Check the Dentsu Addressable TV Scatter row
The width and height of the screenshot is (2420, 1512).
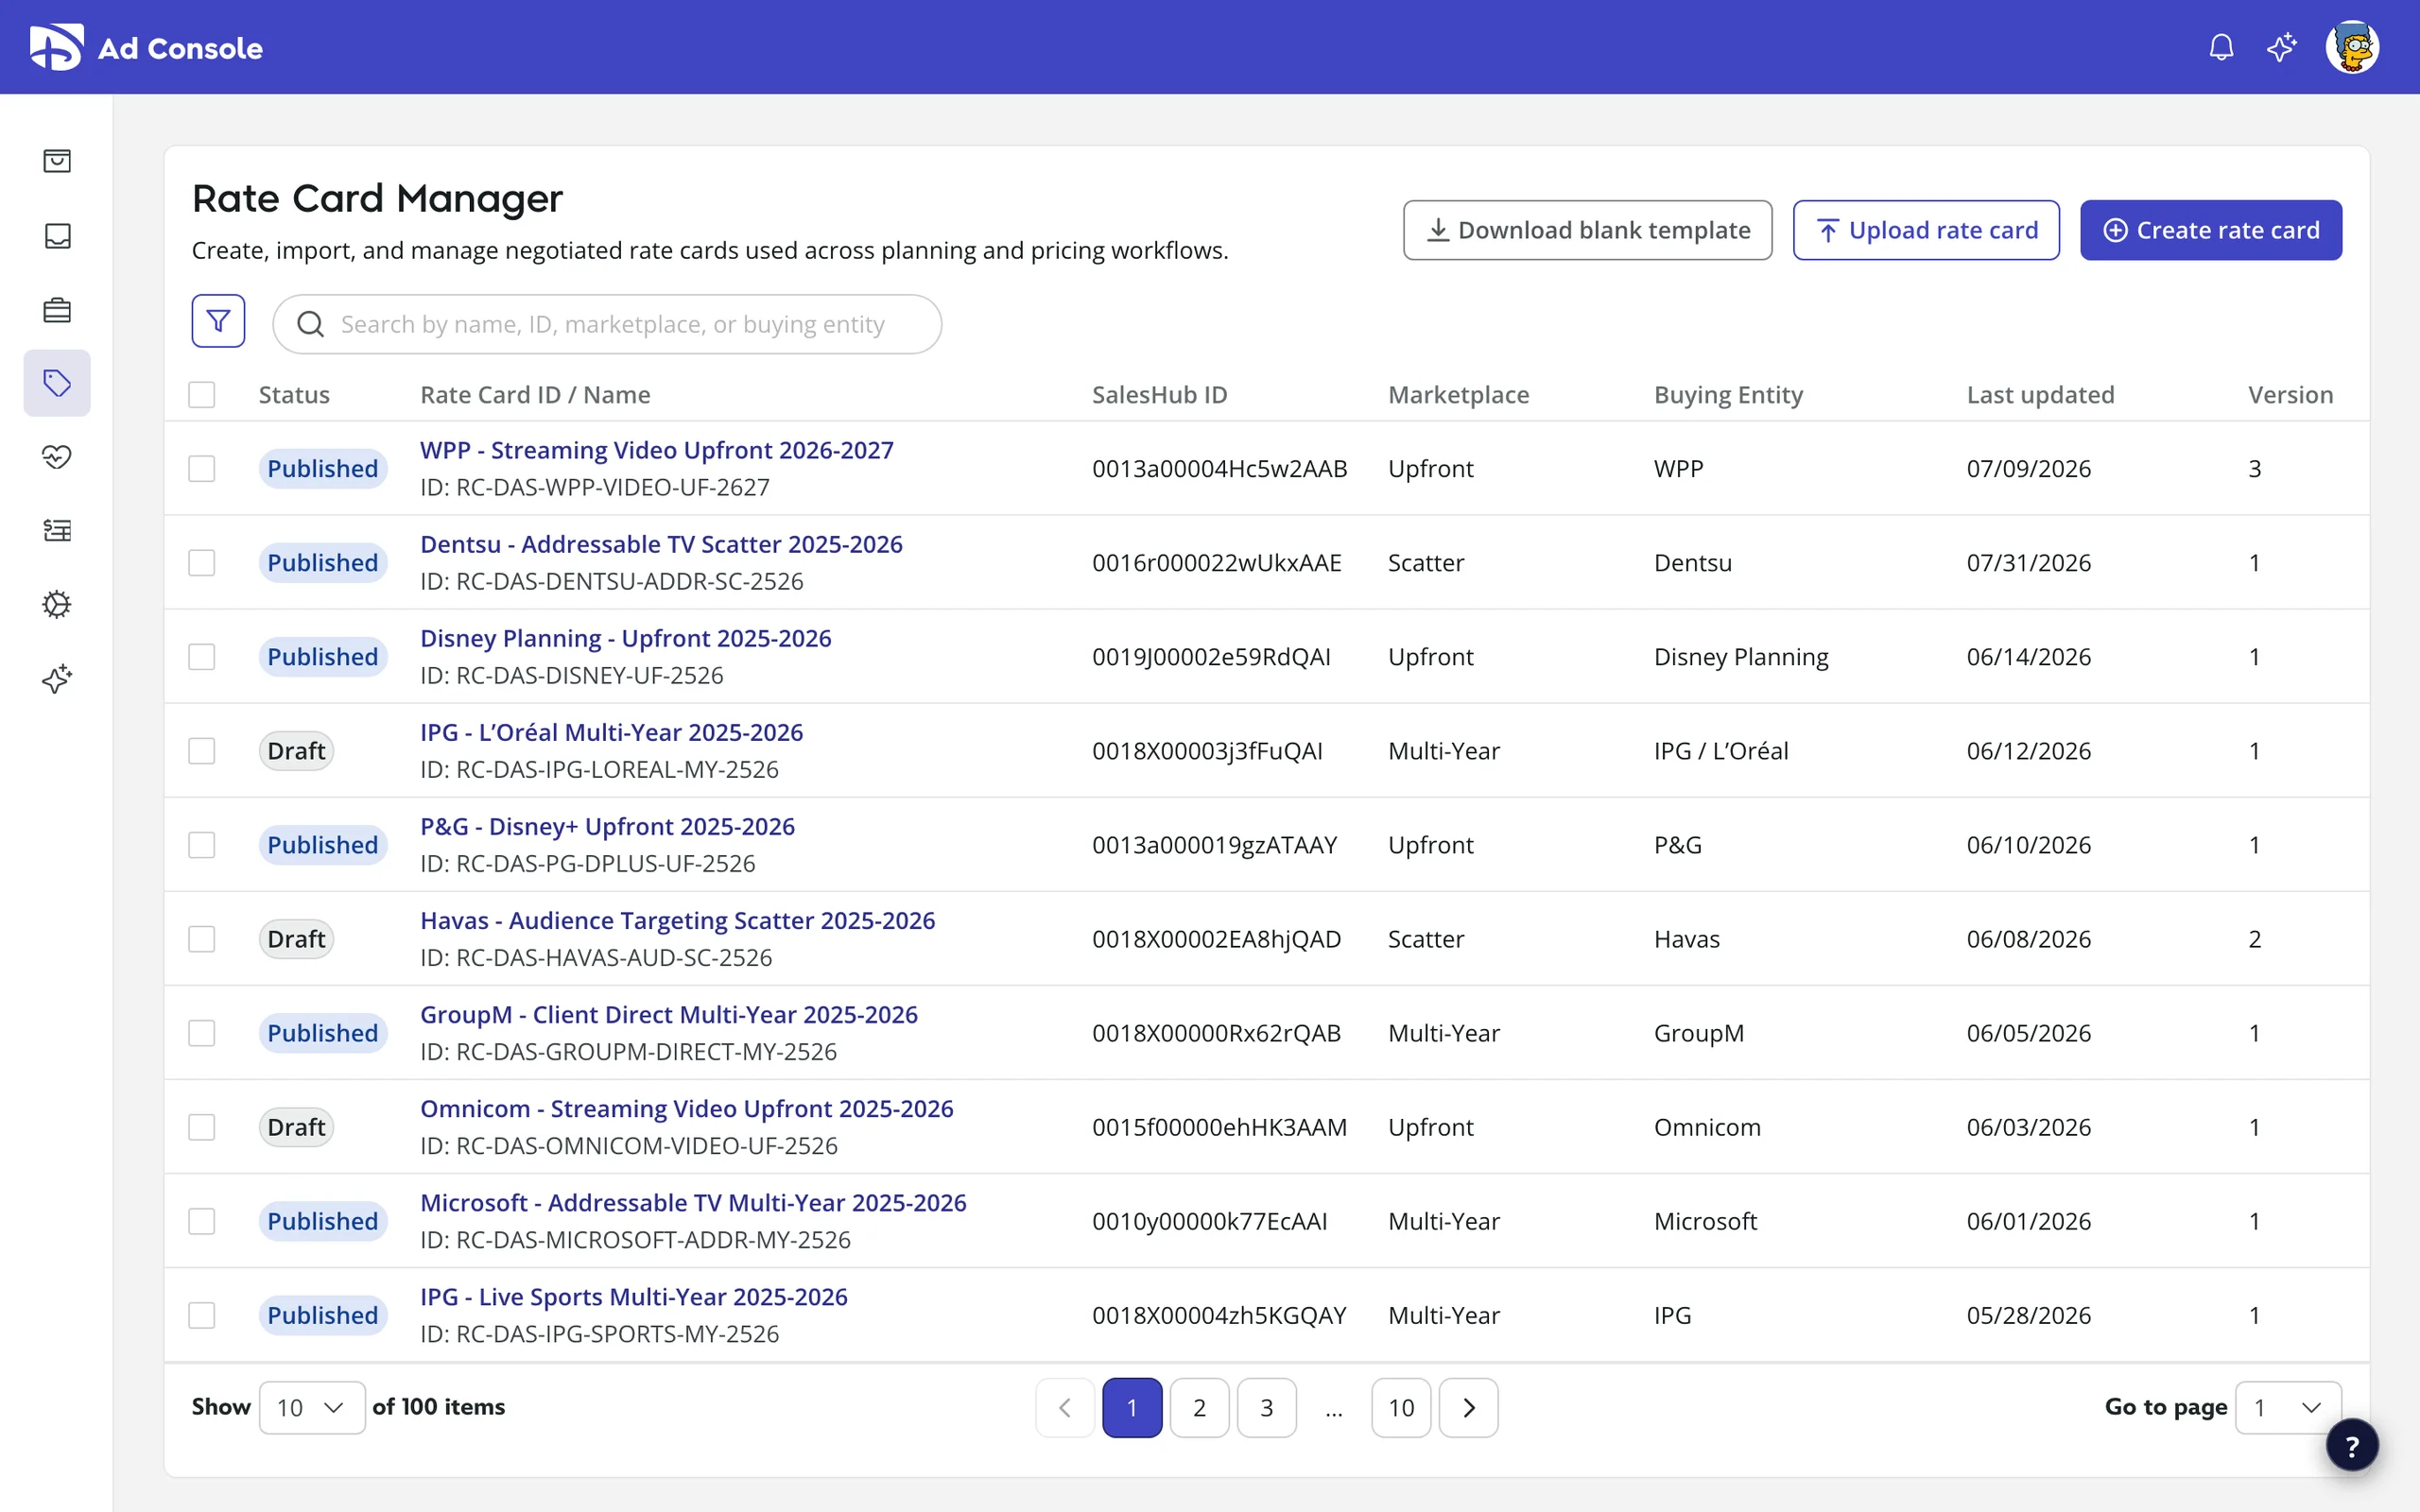pos(202,563)
